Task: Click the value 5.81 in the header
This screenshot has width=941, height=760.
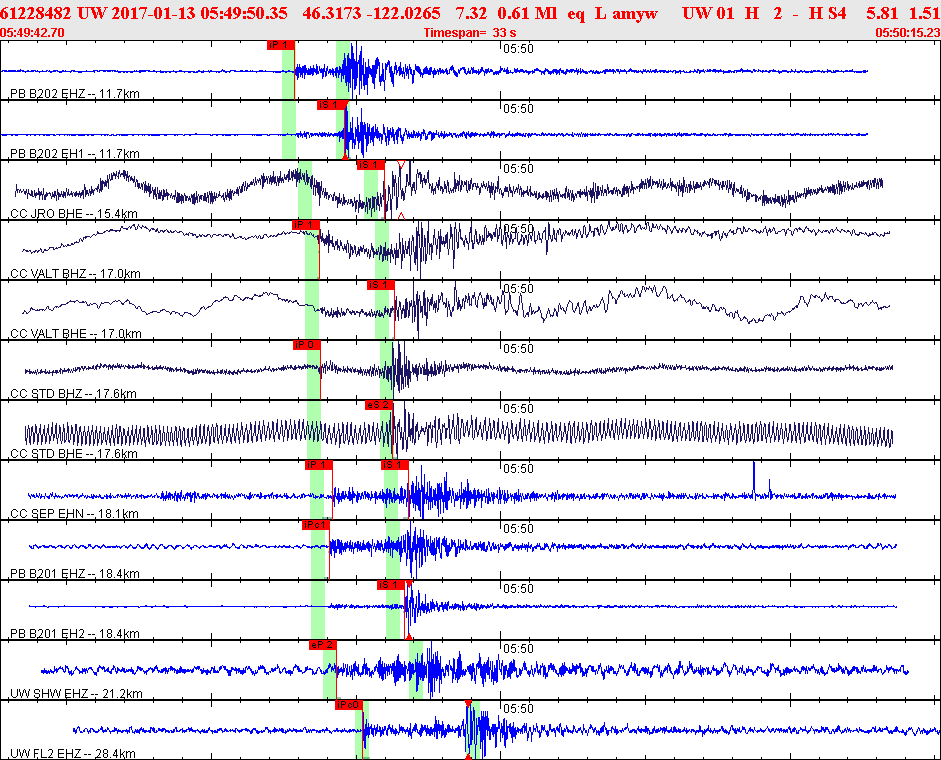Action: click(882, 13)
